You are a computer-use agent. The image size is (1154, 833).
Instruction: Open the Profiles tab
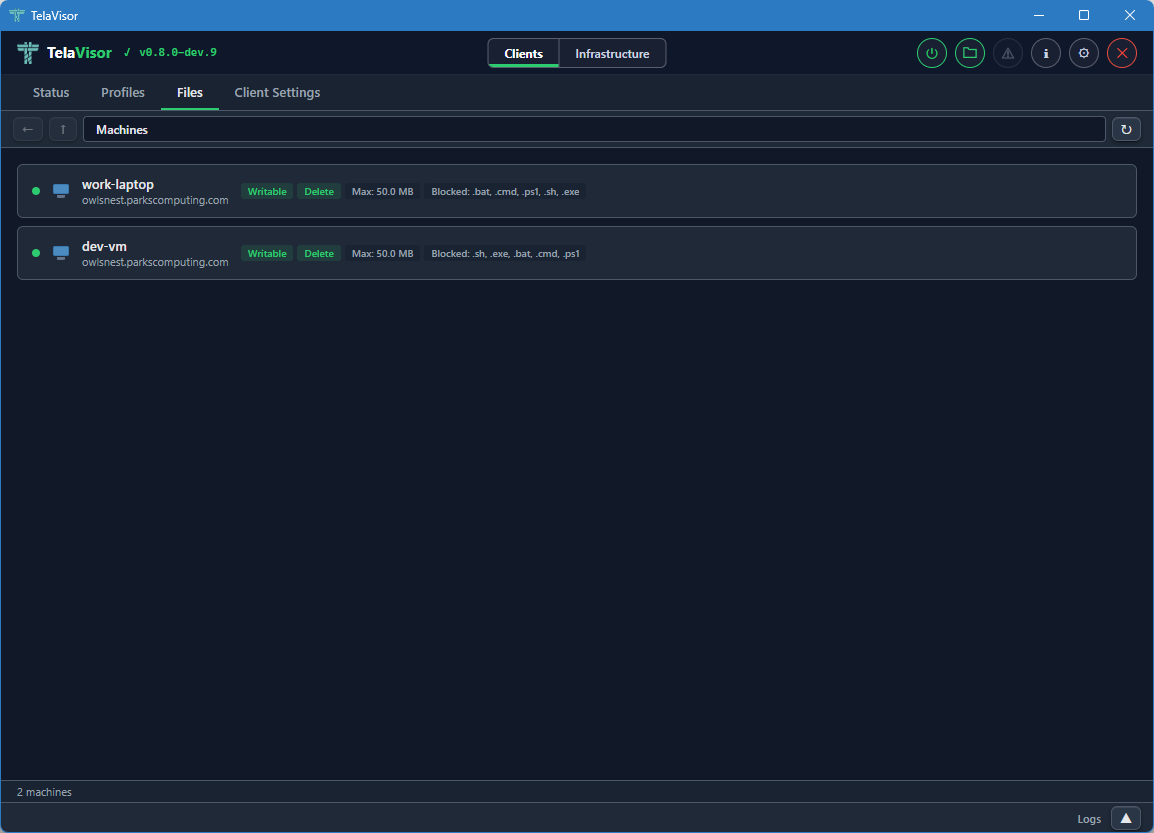tap(123, 92)
